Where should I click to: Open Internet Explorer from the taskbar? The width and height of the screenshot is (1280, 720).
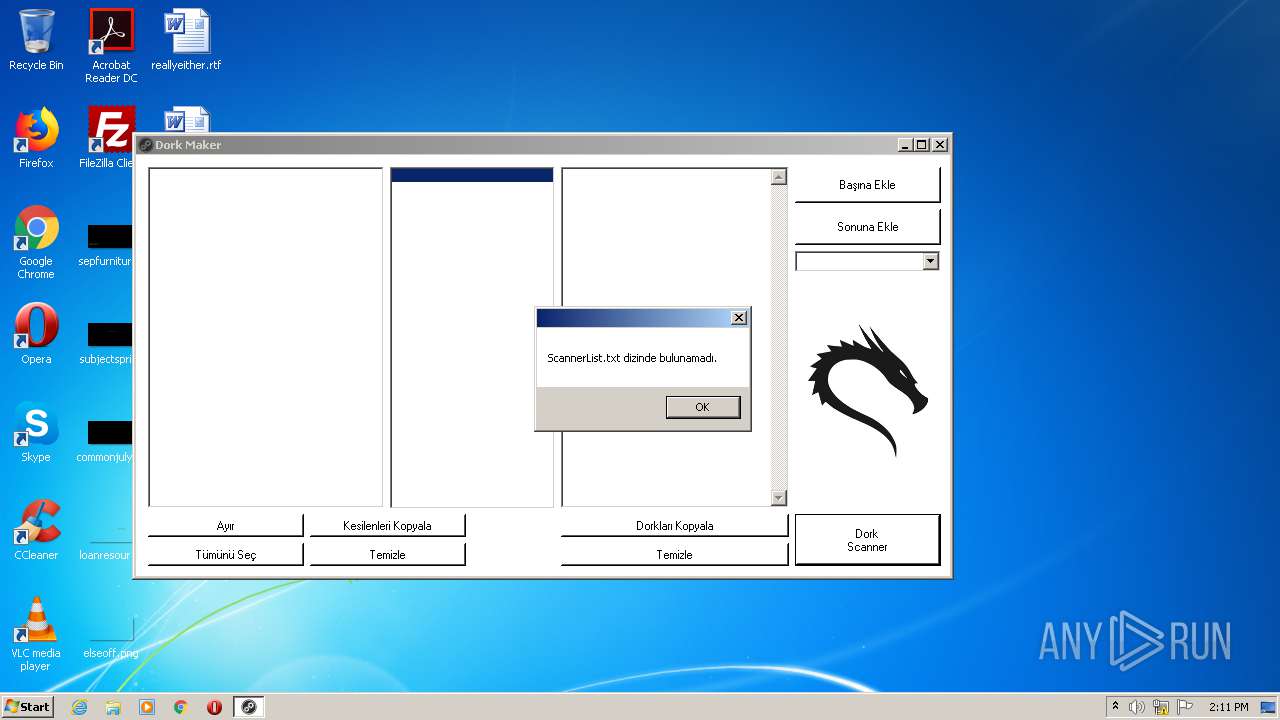80,707
